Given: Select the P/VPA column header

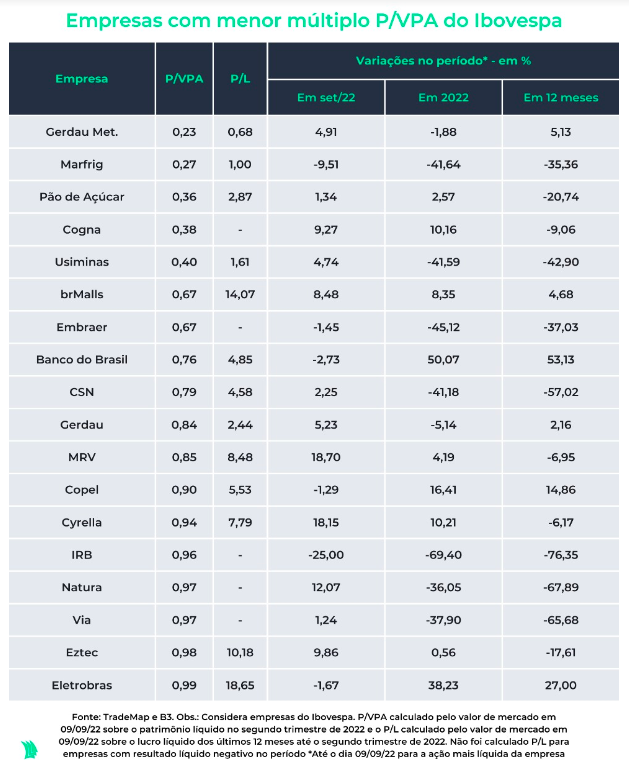Looking at the screenshot, I should [184, 78].
